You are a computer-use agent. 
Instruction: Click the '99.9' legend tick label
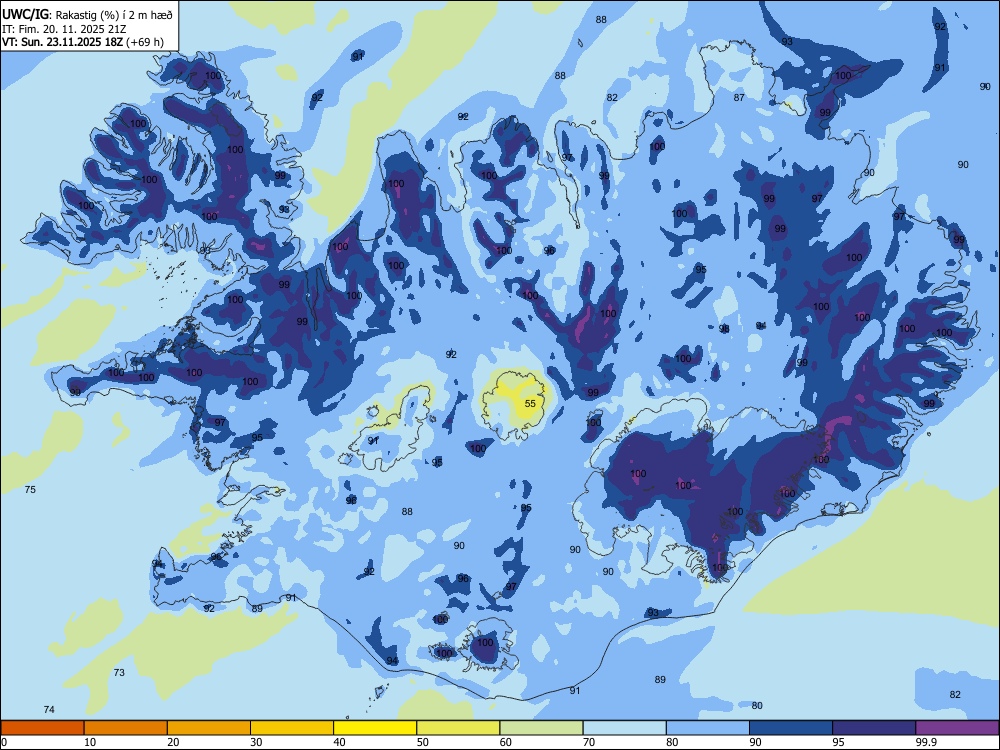tap(925, 742)
